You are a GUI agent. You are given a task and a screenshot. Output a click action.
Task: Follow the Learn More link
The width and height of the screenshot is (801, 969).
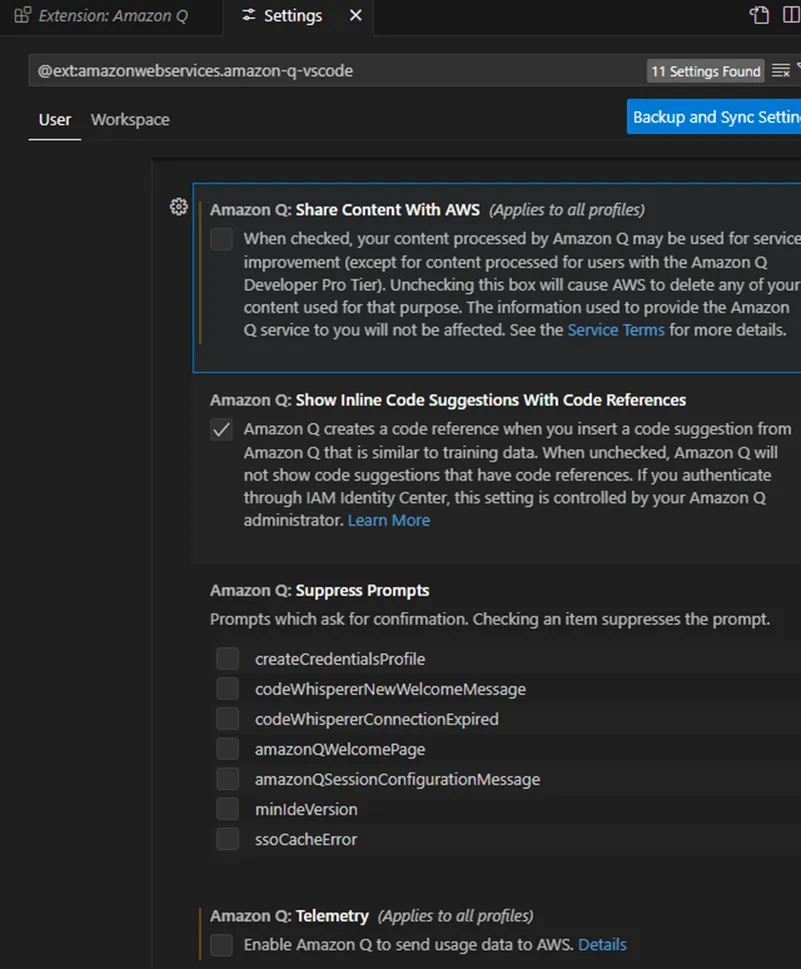(x=389, y=520)
